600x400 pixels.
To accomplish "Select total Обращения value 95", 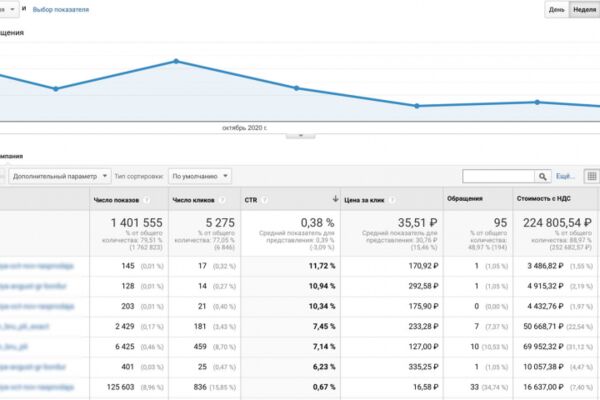I will (501, 222).
